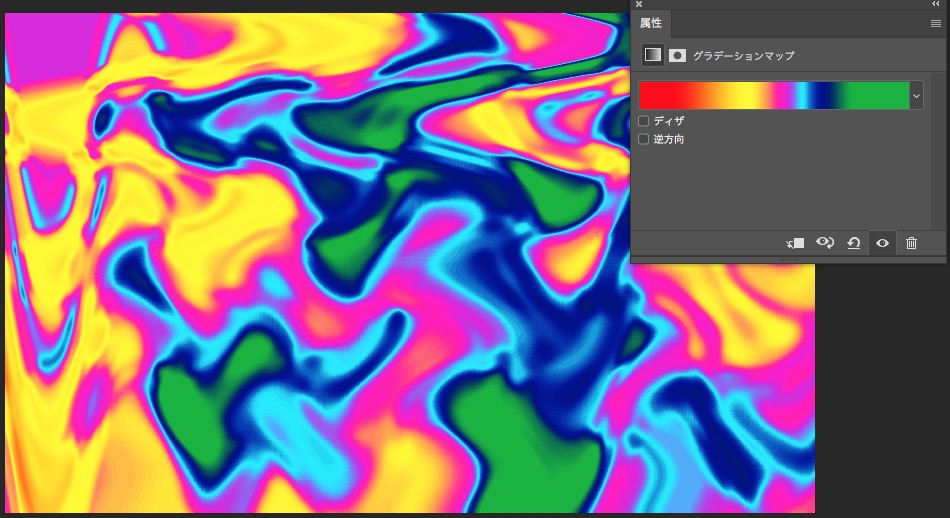The height and width of the screenshot is (518, 950).
Task: Clip adjustment to layer below
Action: pyautogui.click(x=795, y=243)
